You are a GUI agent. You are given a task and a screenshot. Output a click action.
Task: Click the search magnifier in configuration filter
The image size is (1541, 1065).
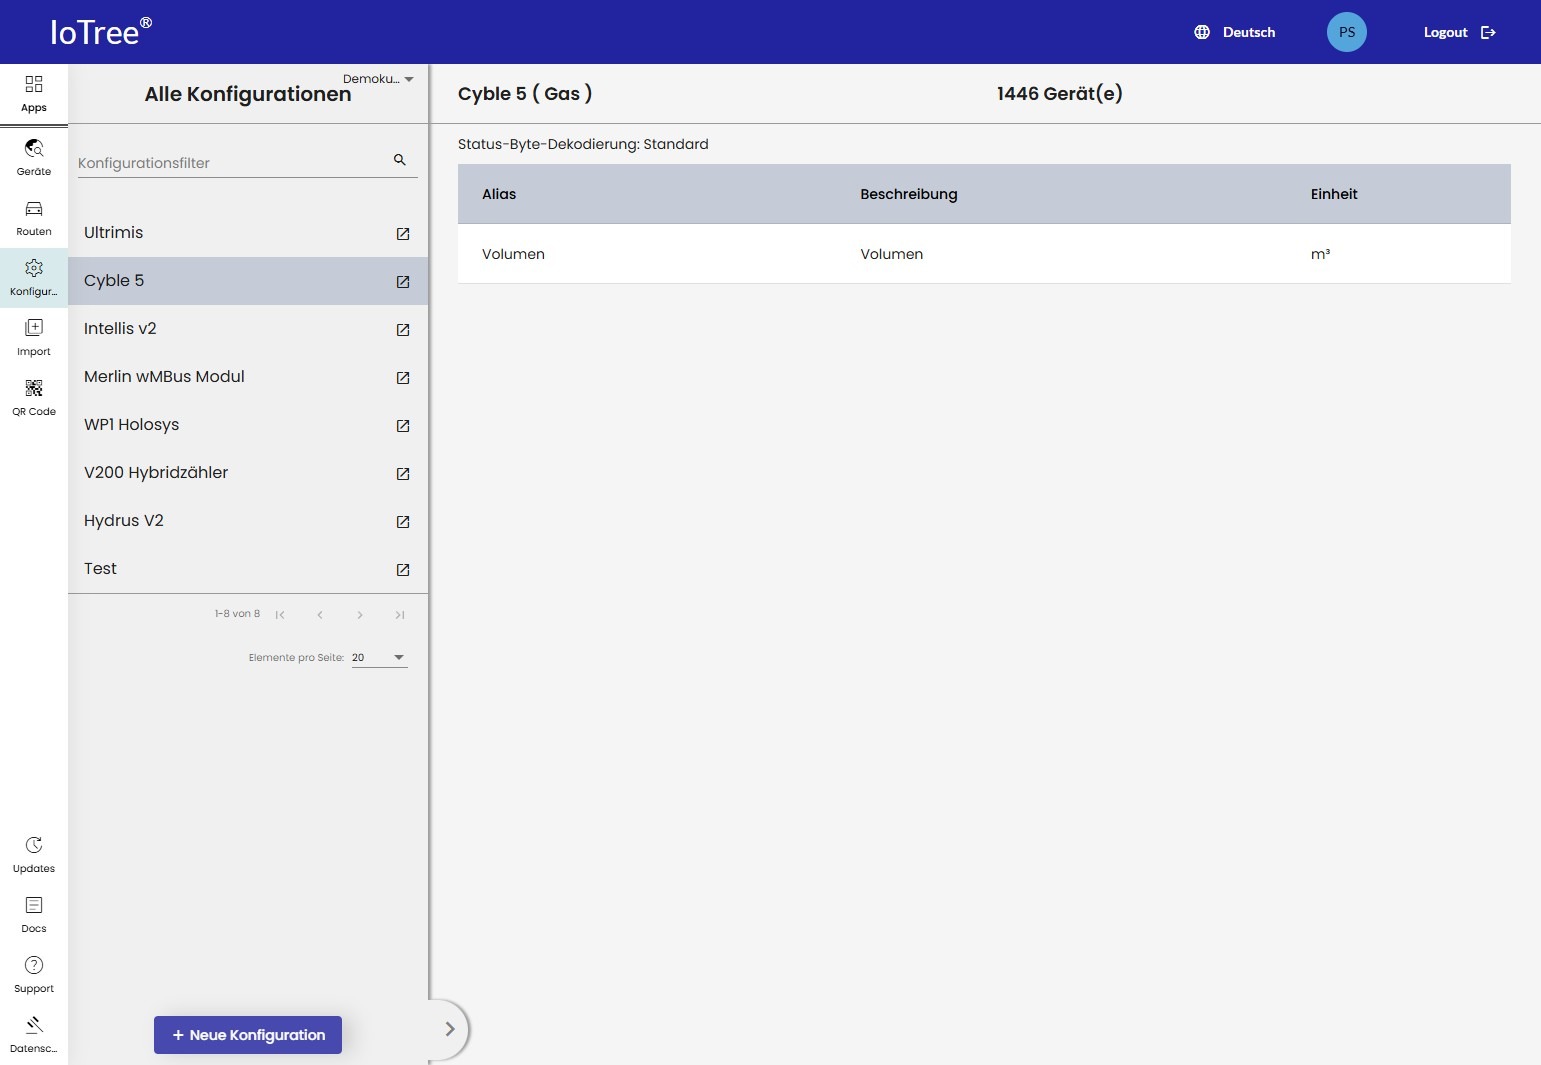pyautogui.click(x=400, y=160)
